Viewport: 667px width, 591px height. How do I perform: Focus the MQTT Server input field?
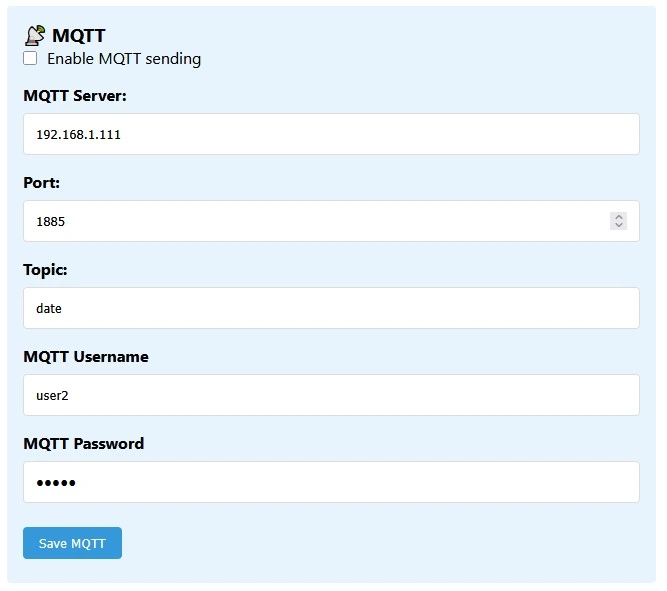pos(331,134)
